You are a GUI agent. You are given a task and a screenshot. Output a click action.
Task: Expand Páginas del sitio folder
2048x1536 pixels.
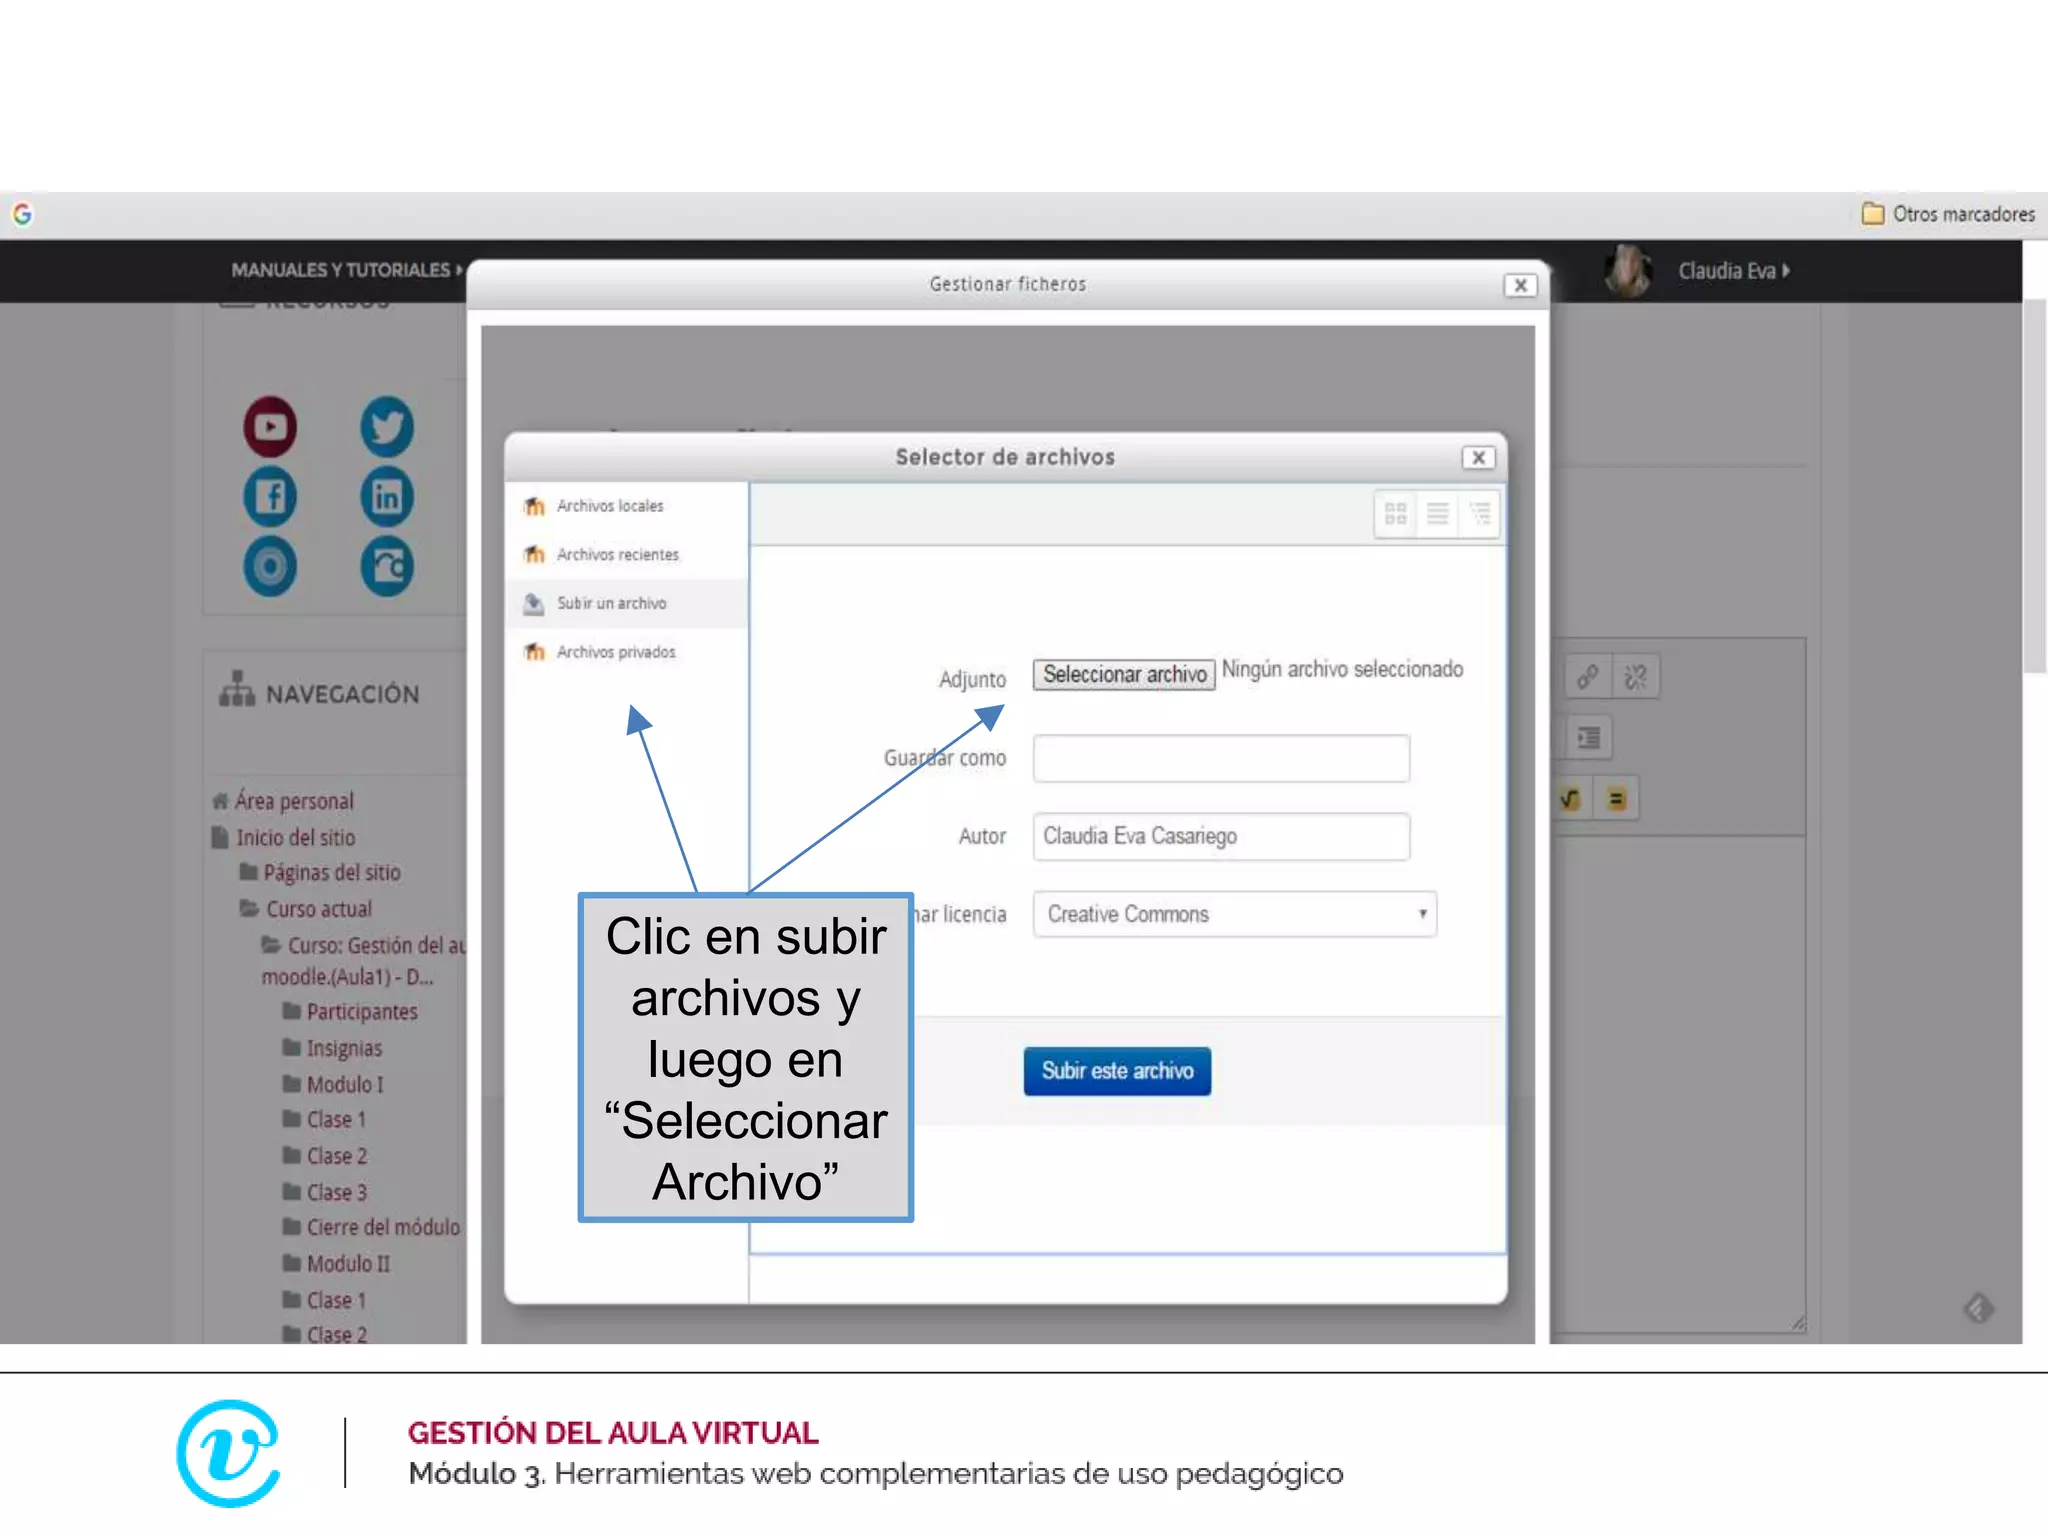(x=331, y=873)
